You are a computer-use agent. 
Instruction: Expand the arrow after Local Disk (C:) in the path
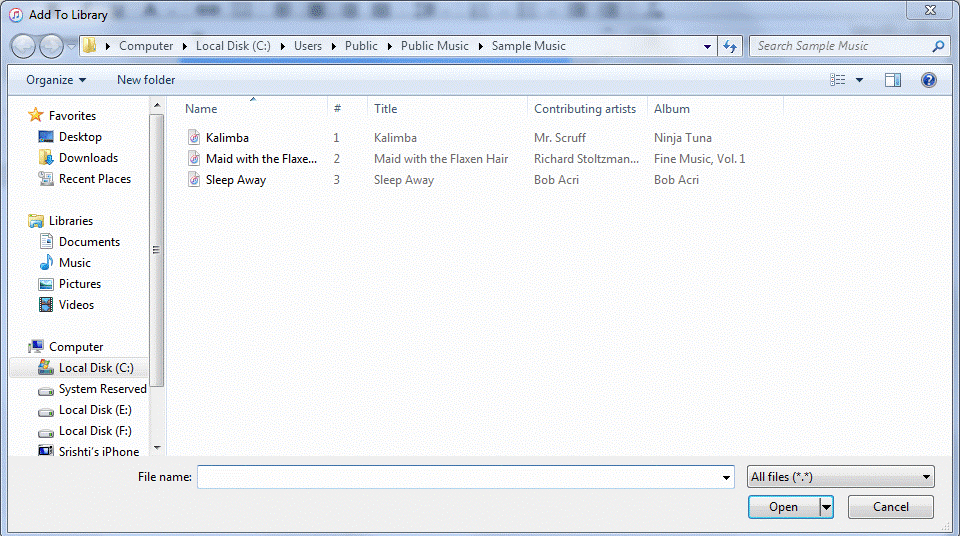point(282,46)
